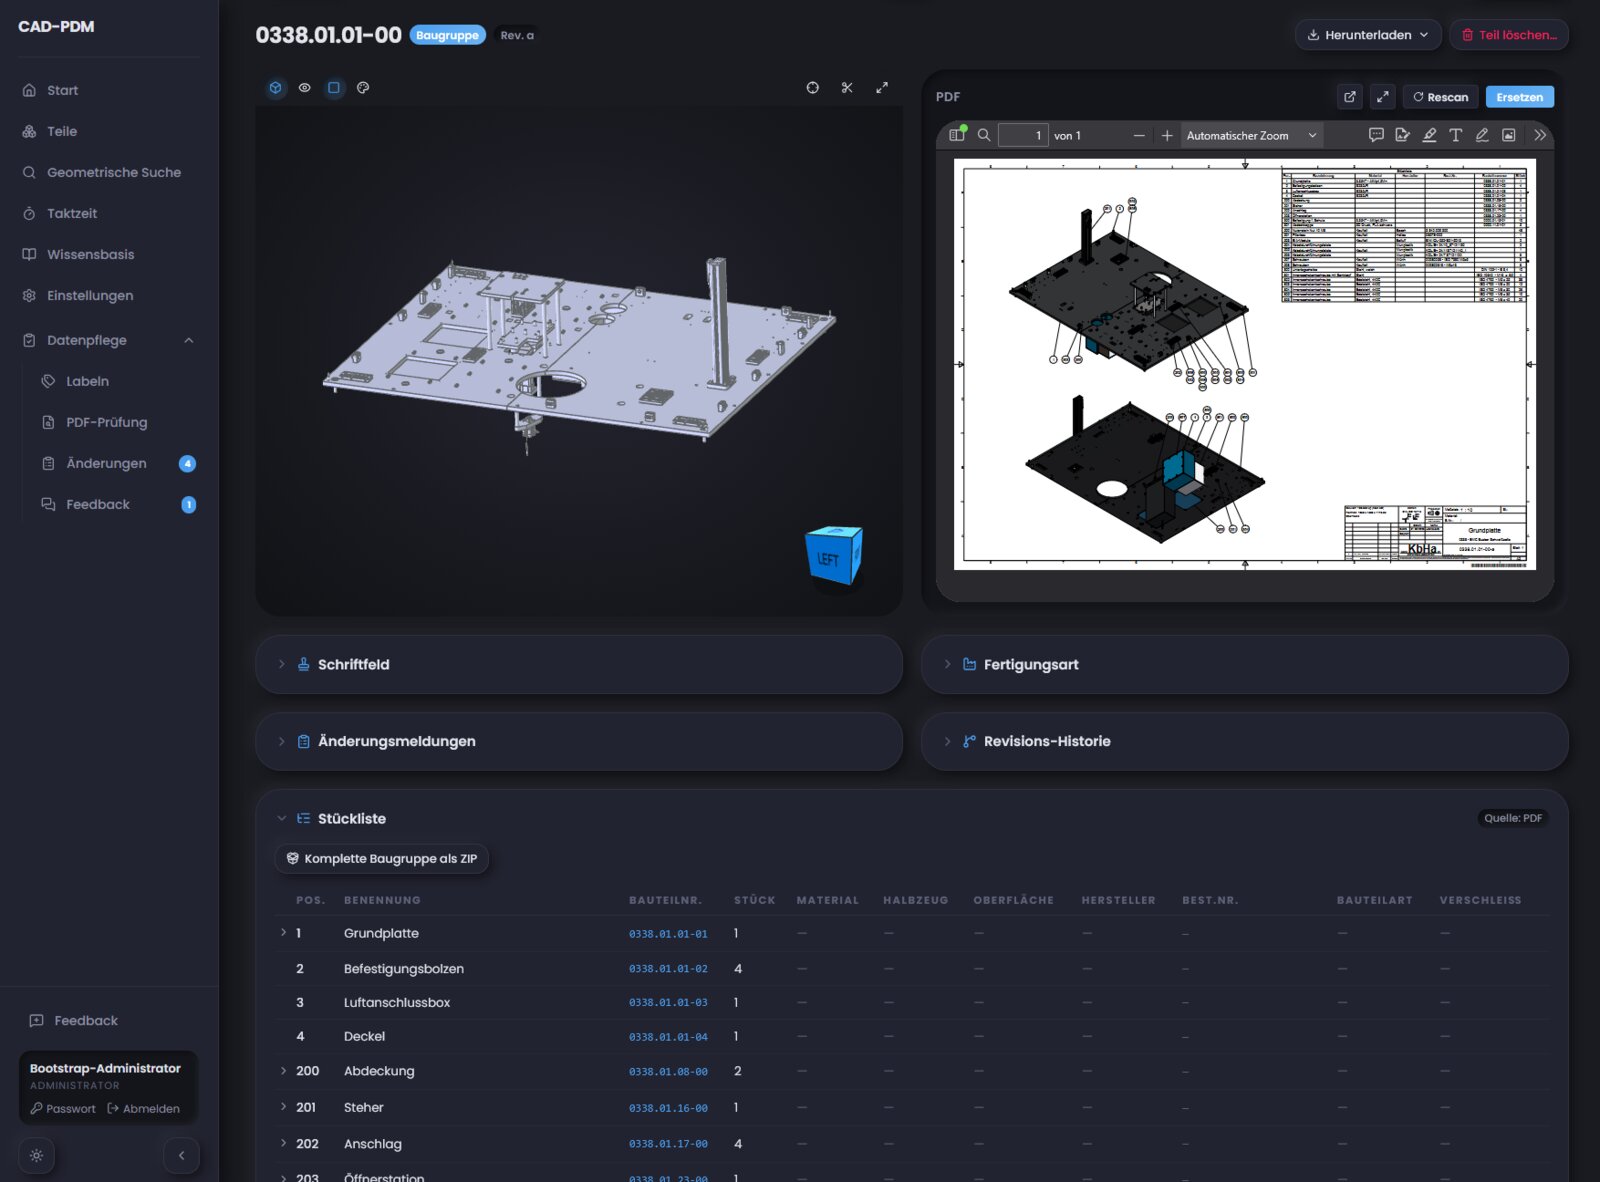Open the color palette icon in the viewer toolbar
The width and height of the screenshot is (1600, 1182).
point(363,88)
